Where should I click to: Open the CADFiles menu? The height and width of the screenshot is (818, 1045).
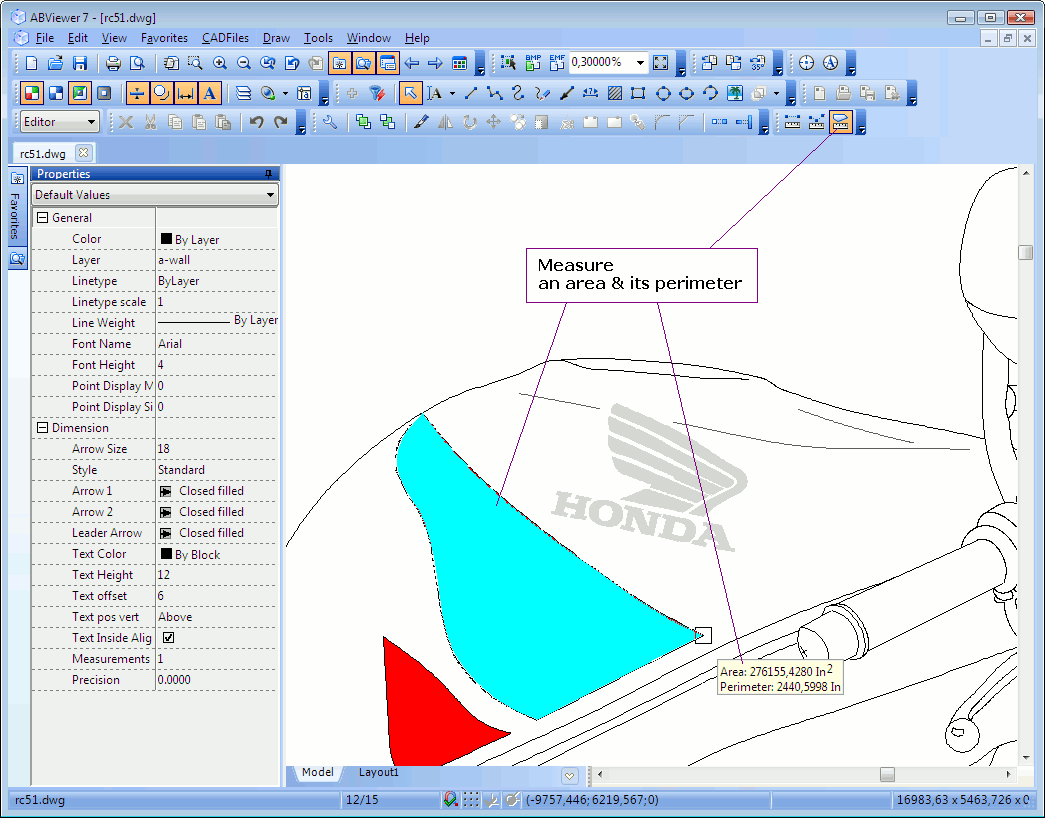pos(225,38)
